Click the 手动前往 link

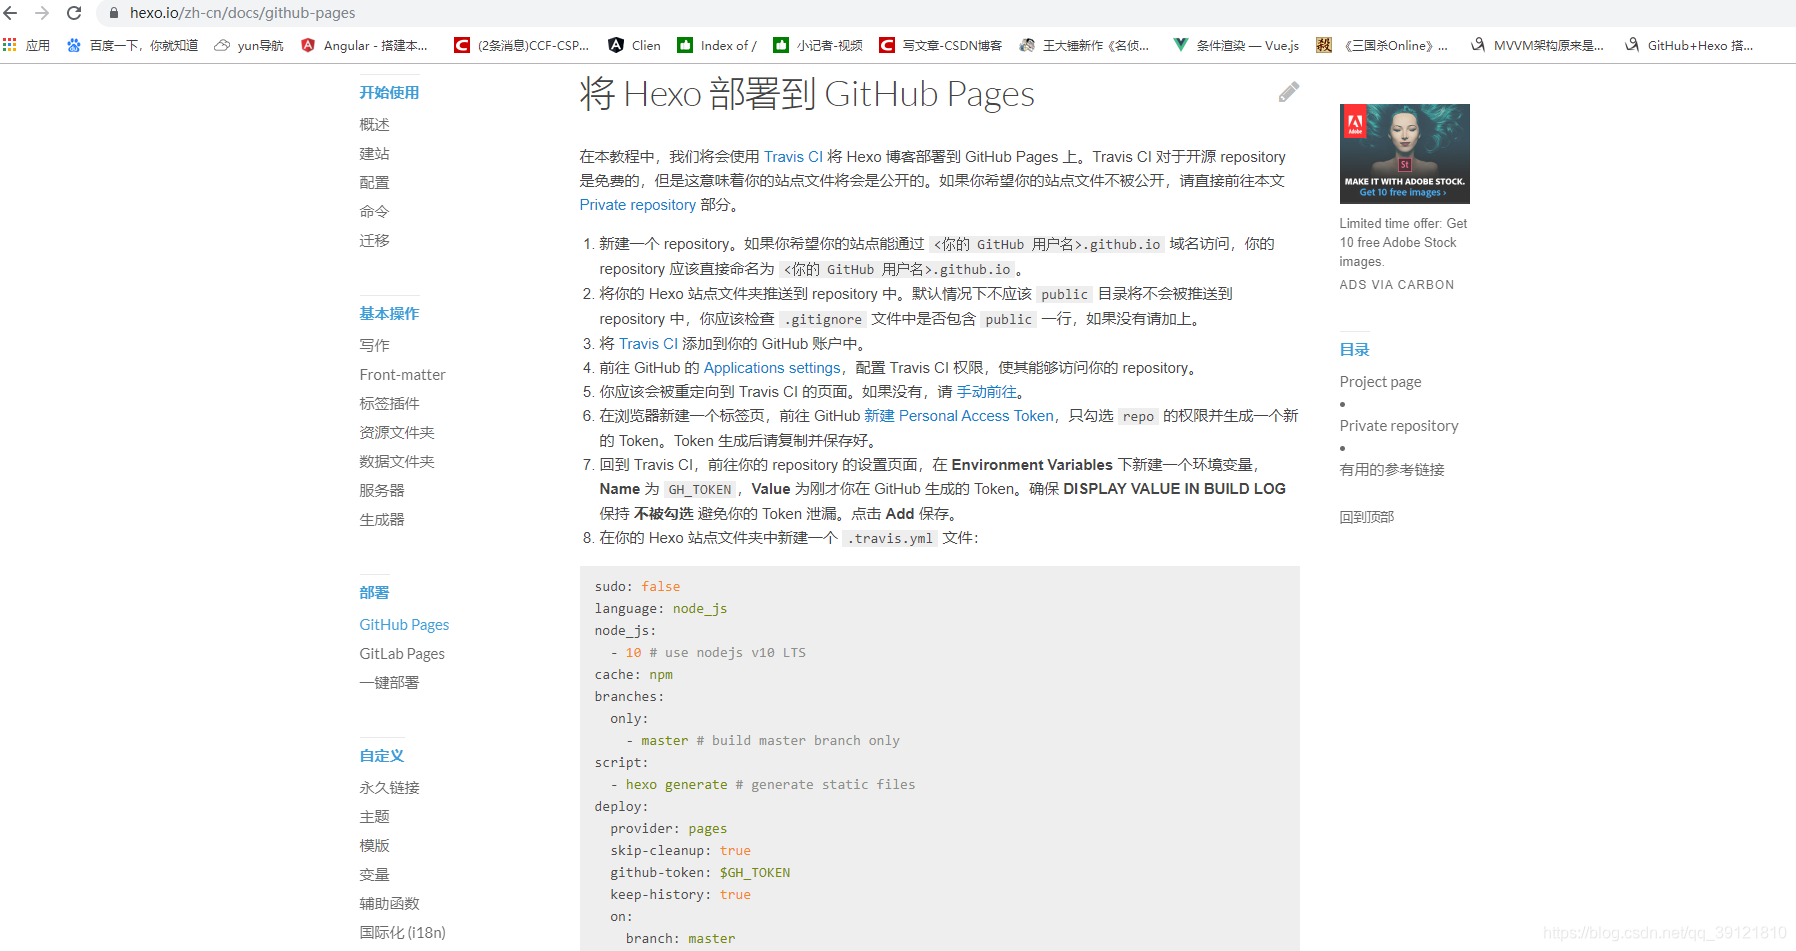click(986, 392)
